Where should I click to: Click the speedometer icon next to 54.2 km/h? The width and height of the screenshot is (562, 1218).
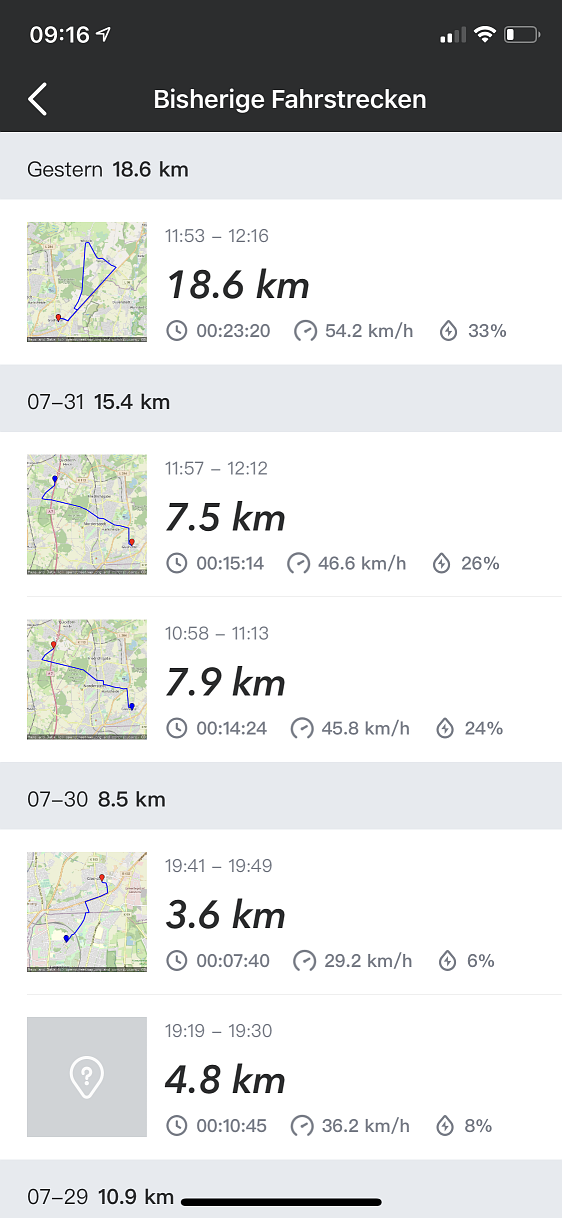305,331
